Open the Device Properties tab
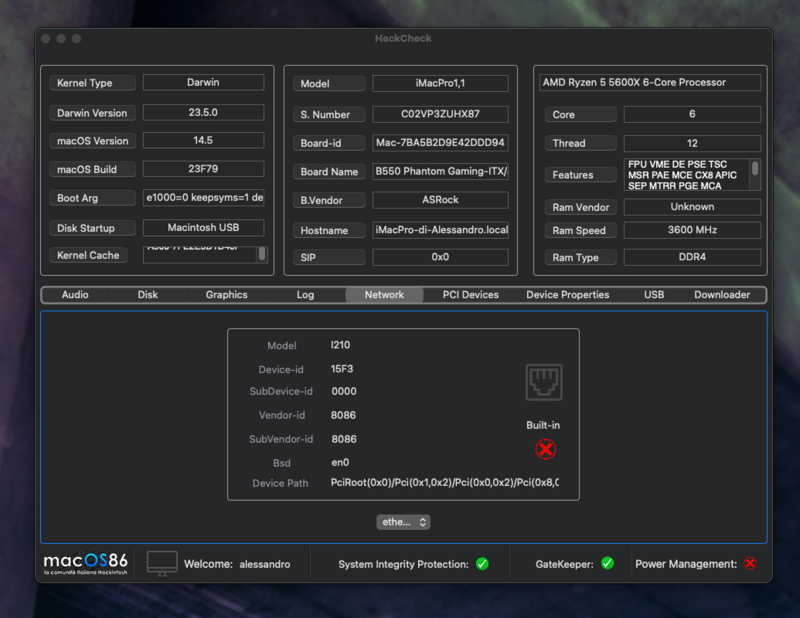Screen dimensions: 800x618 coord(567,295)
